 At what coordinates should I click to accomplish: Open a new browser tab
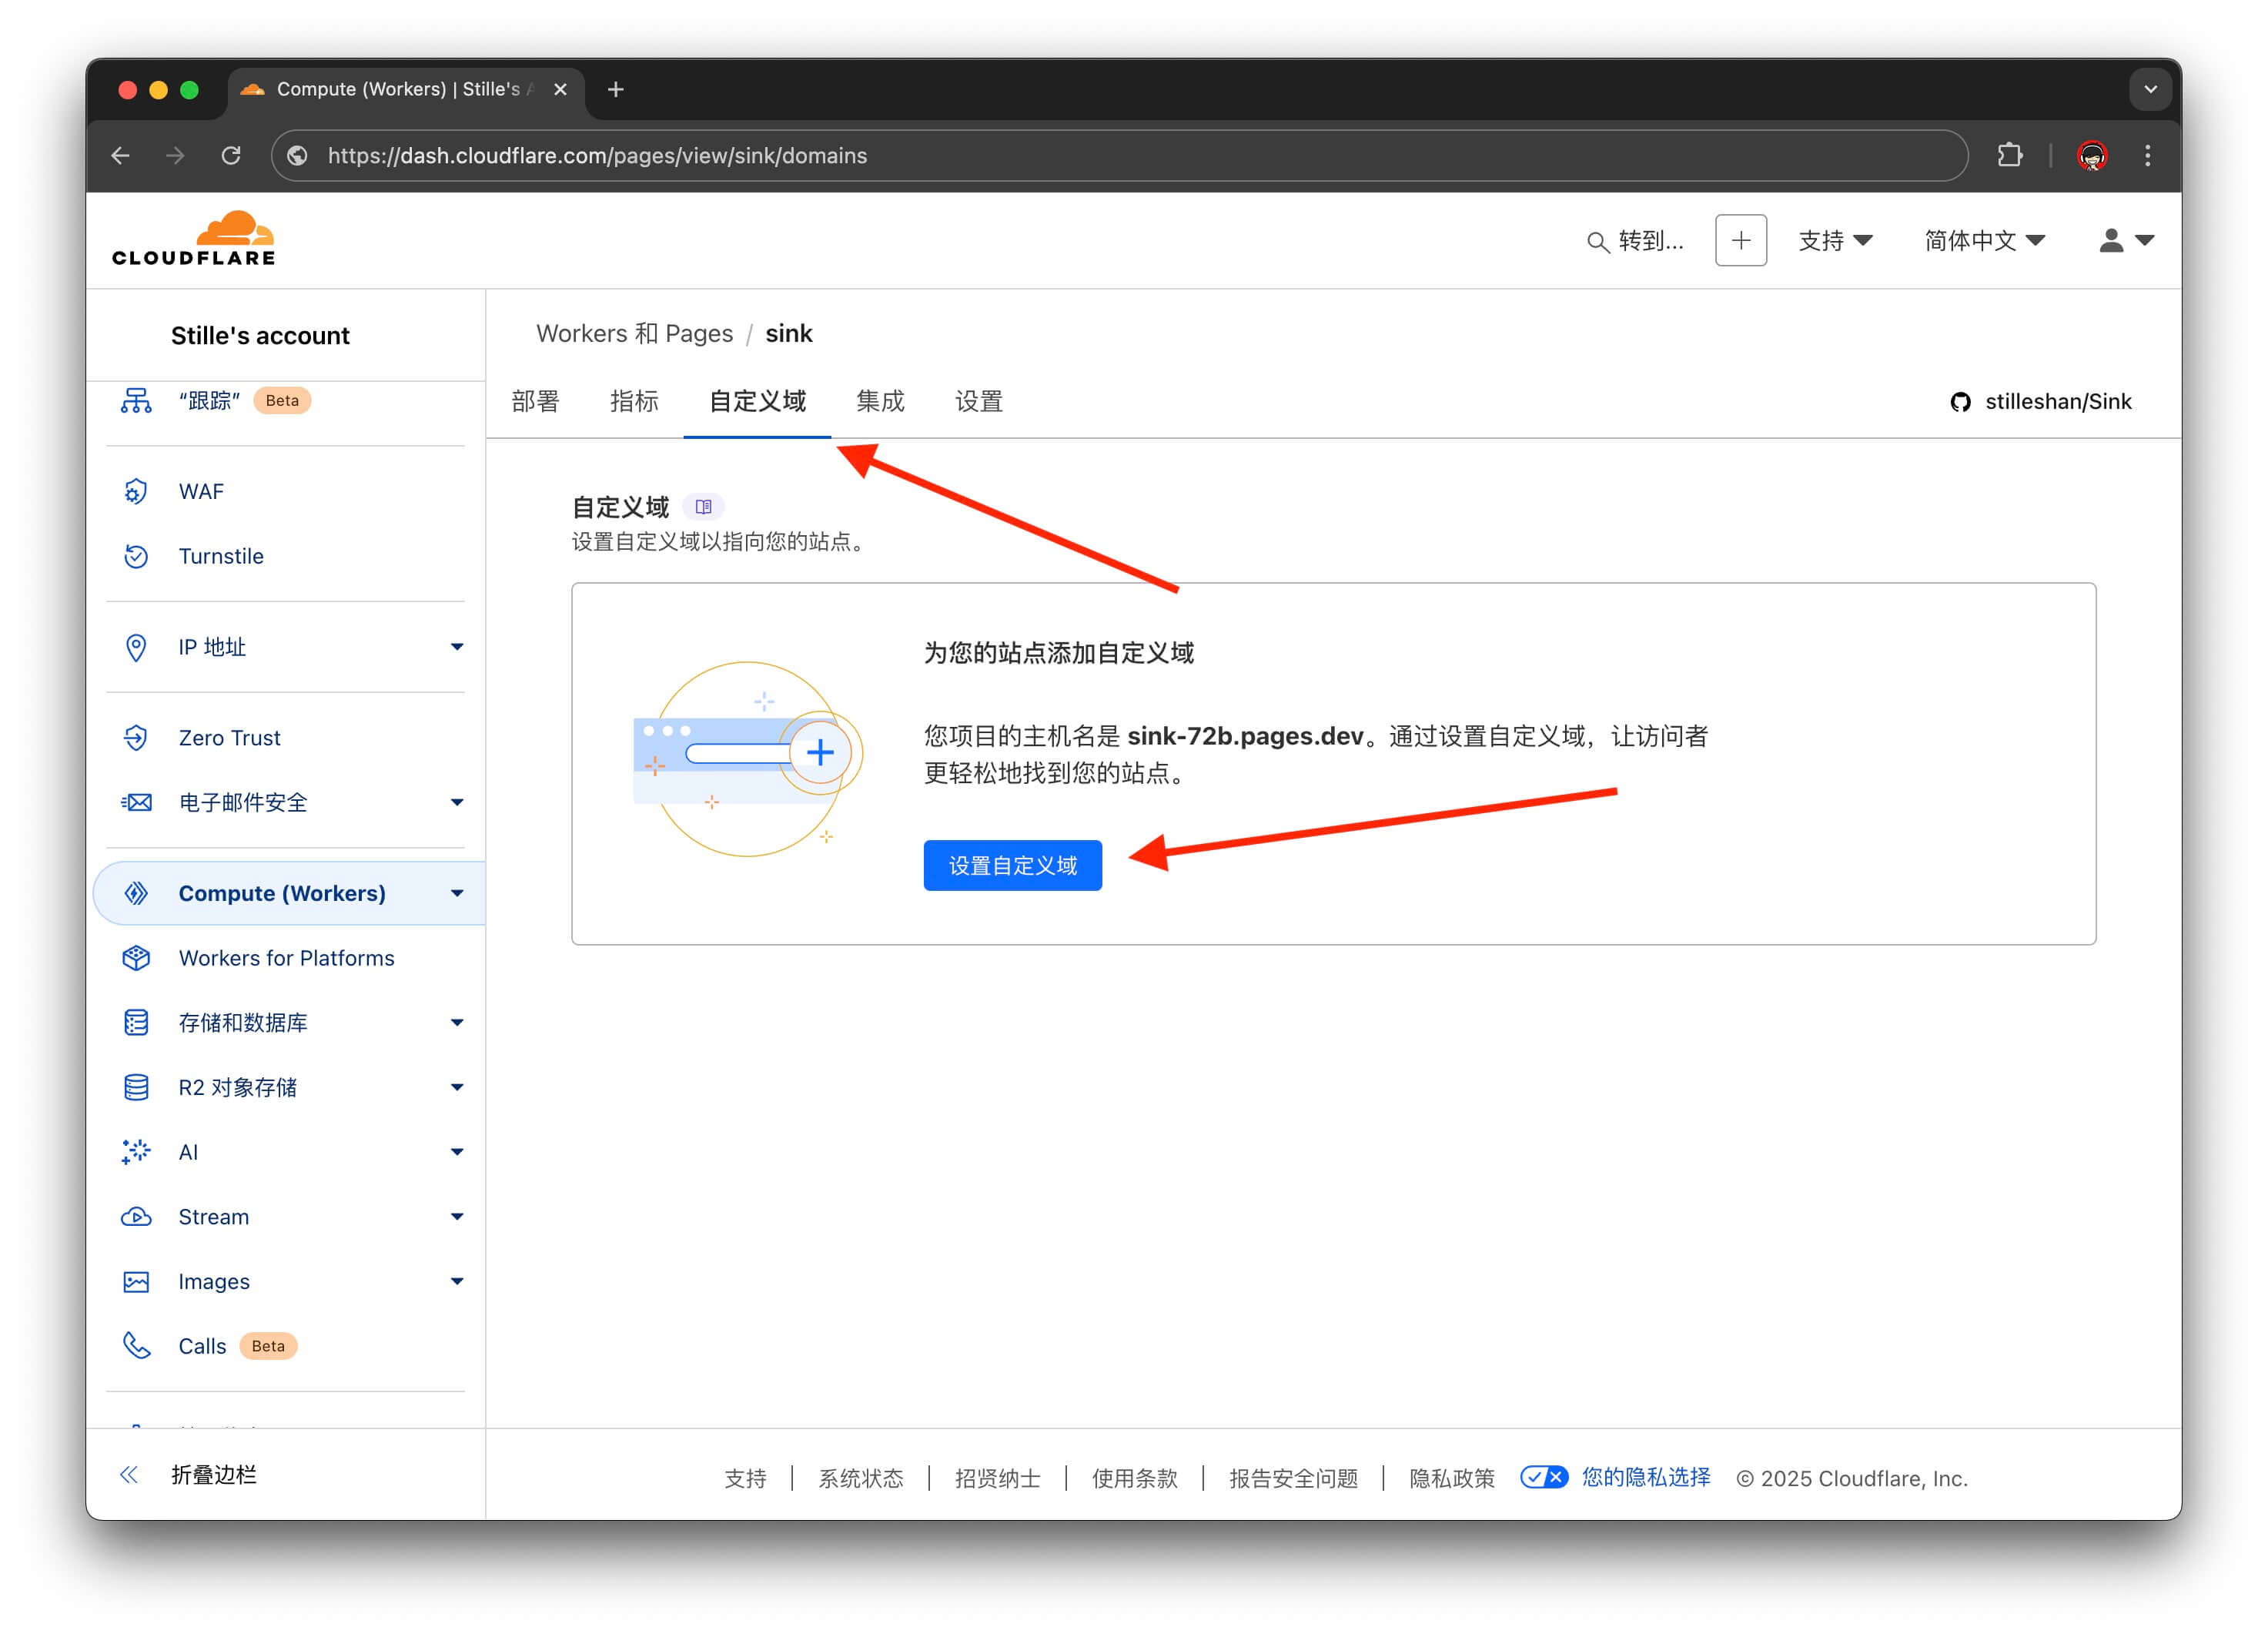coord(616,89)
